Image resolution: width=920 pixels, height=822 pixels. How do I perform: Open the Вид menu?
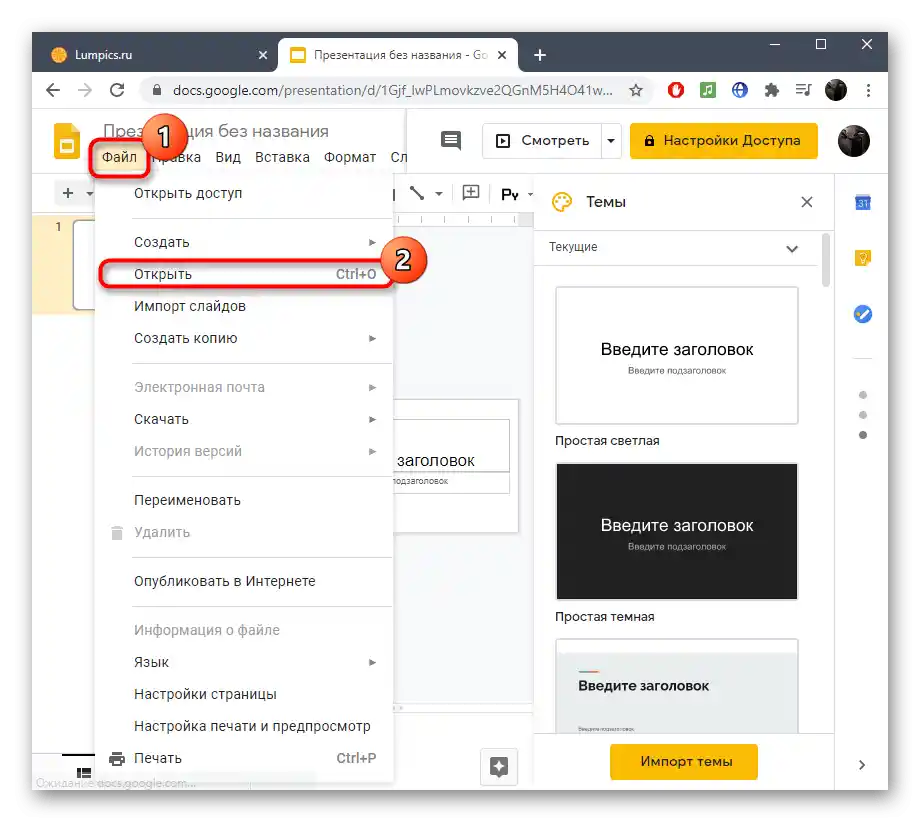point(228,157)
